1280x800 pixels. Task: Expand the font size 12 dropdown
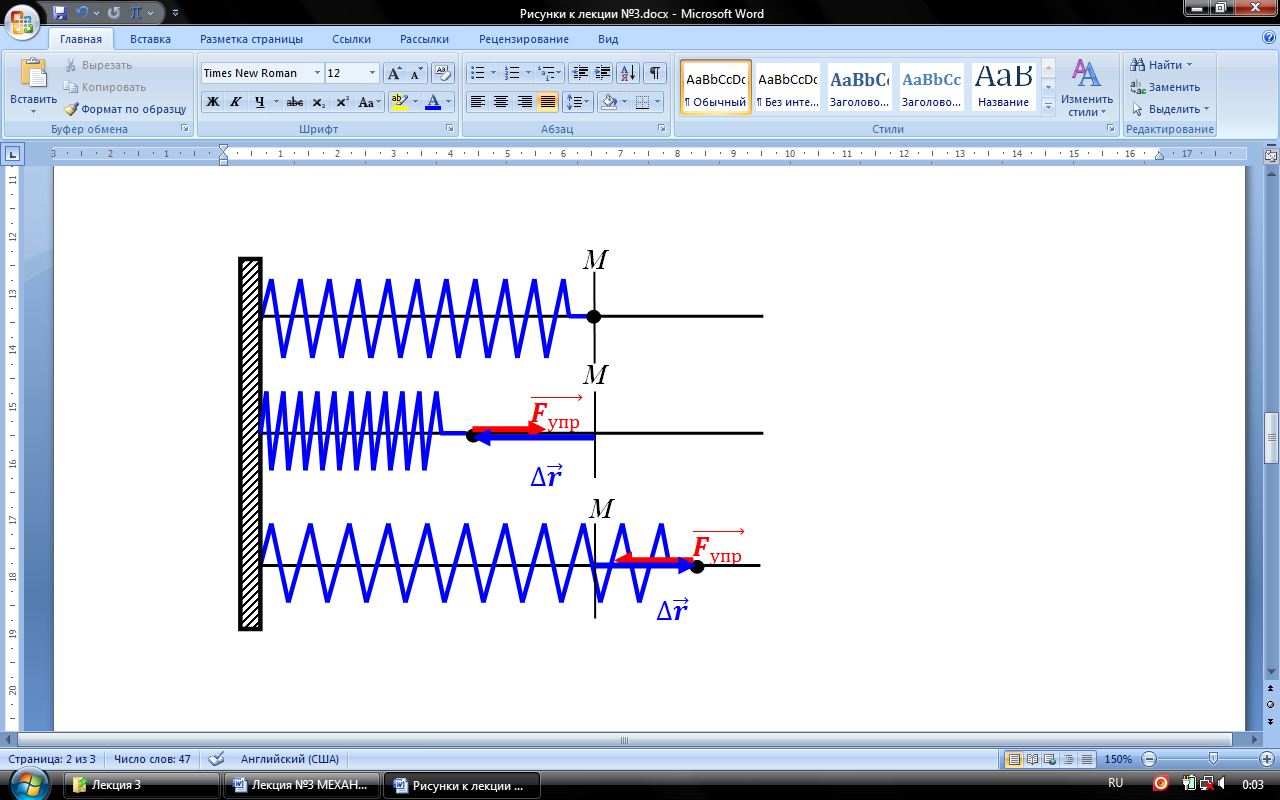click(x=372, y=73)
